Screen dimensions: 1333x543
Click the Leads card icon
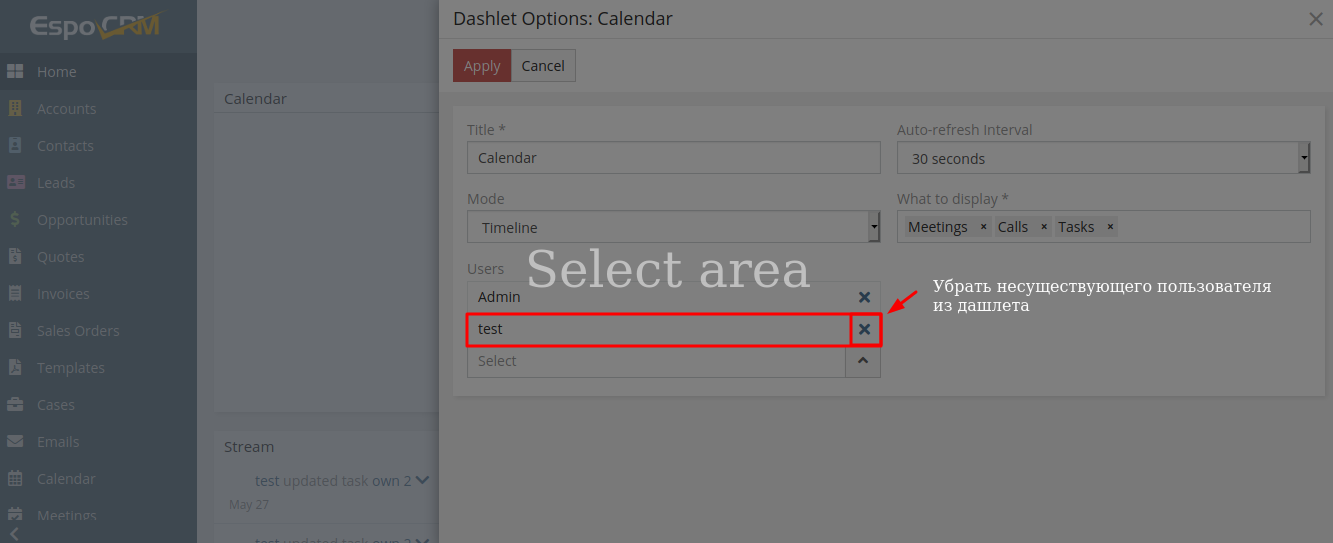15,183
